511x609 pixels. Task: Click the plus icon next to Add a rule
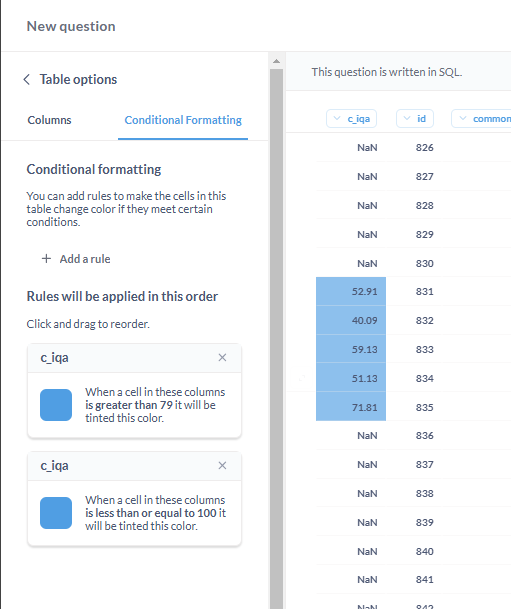click(46, 259)
